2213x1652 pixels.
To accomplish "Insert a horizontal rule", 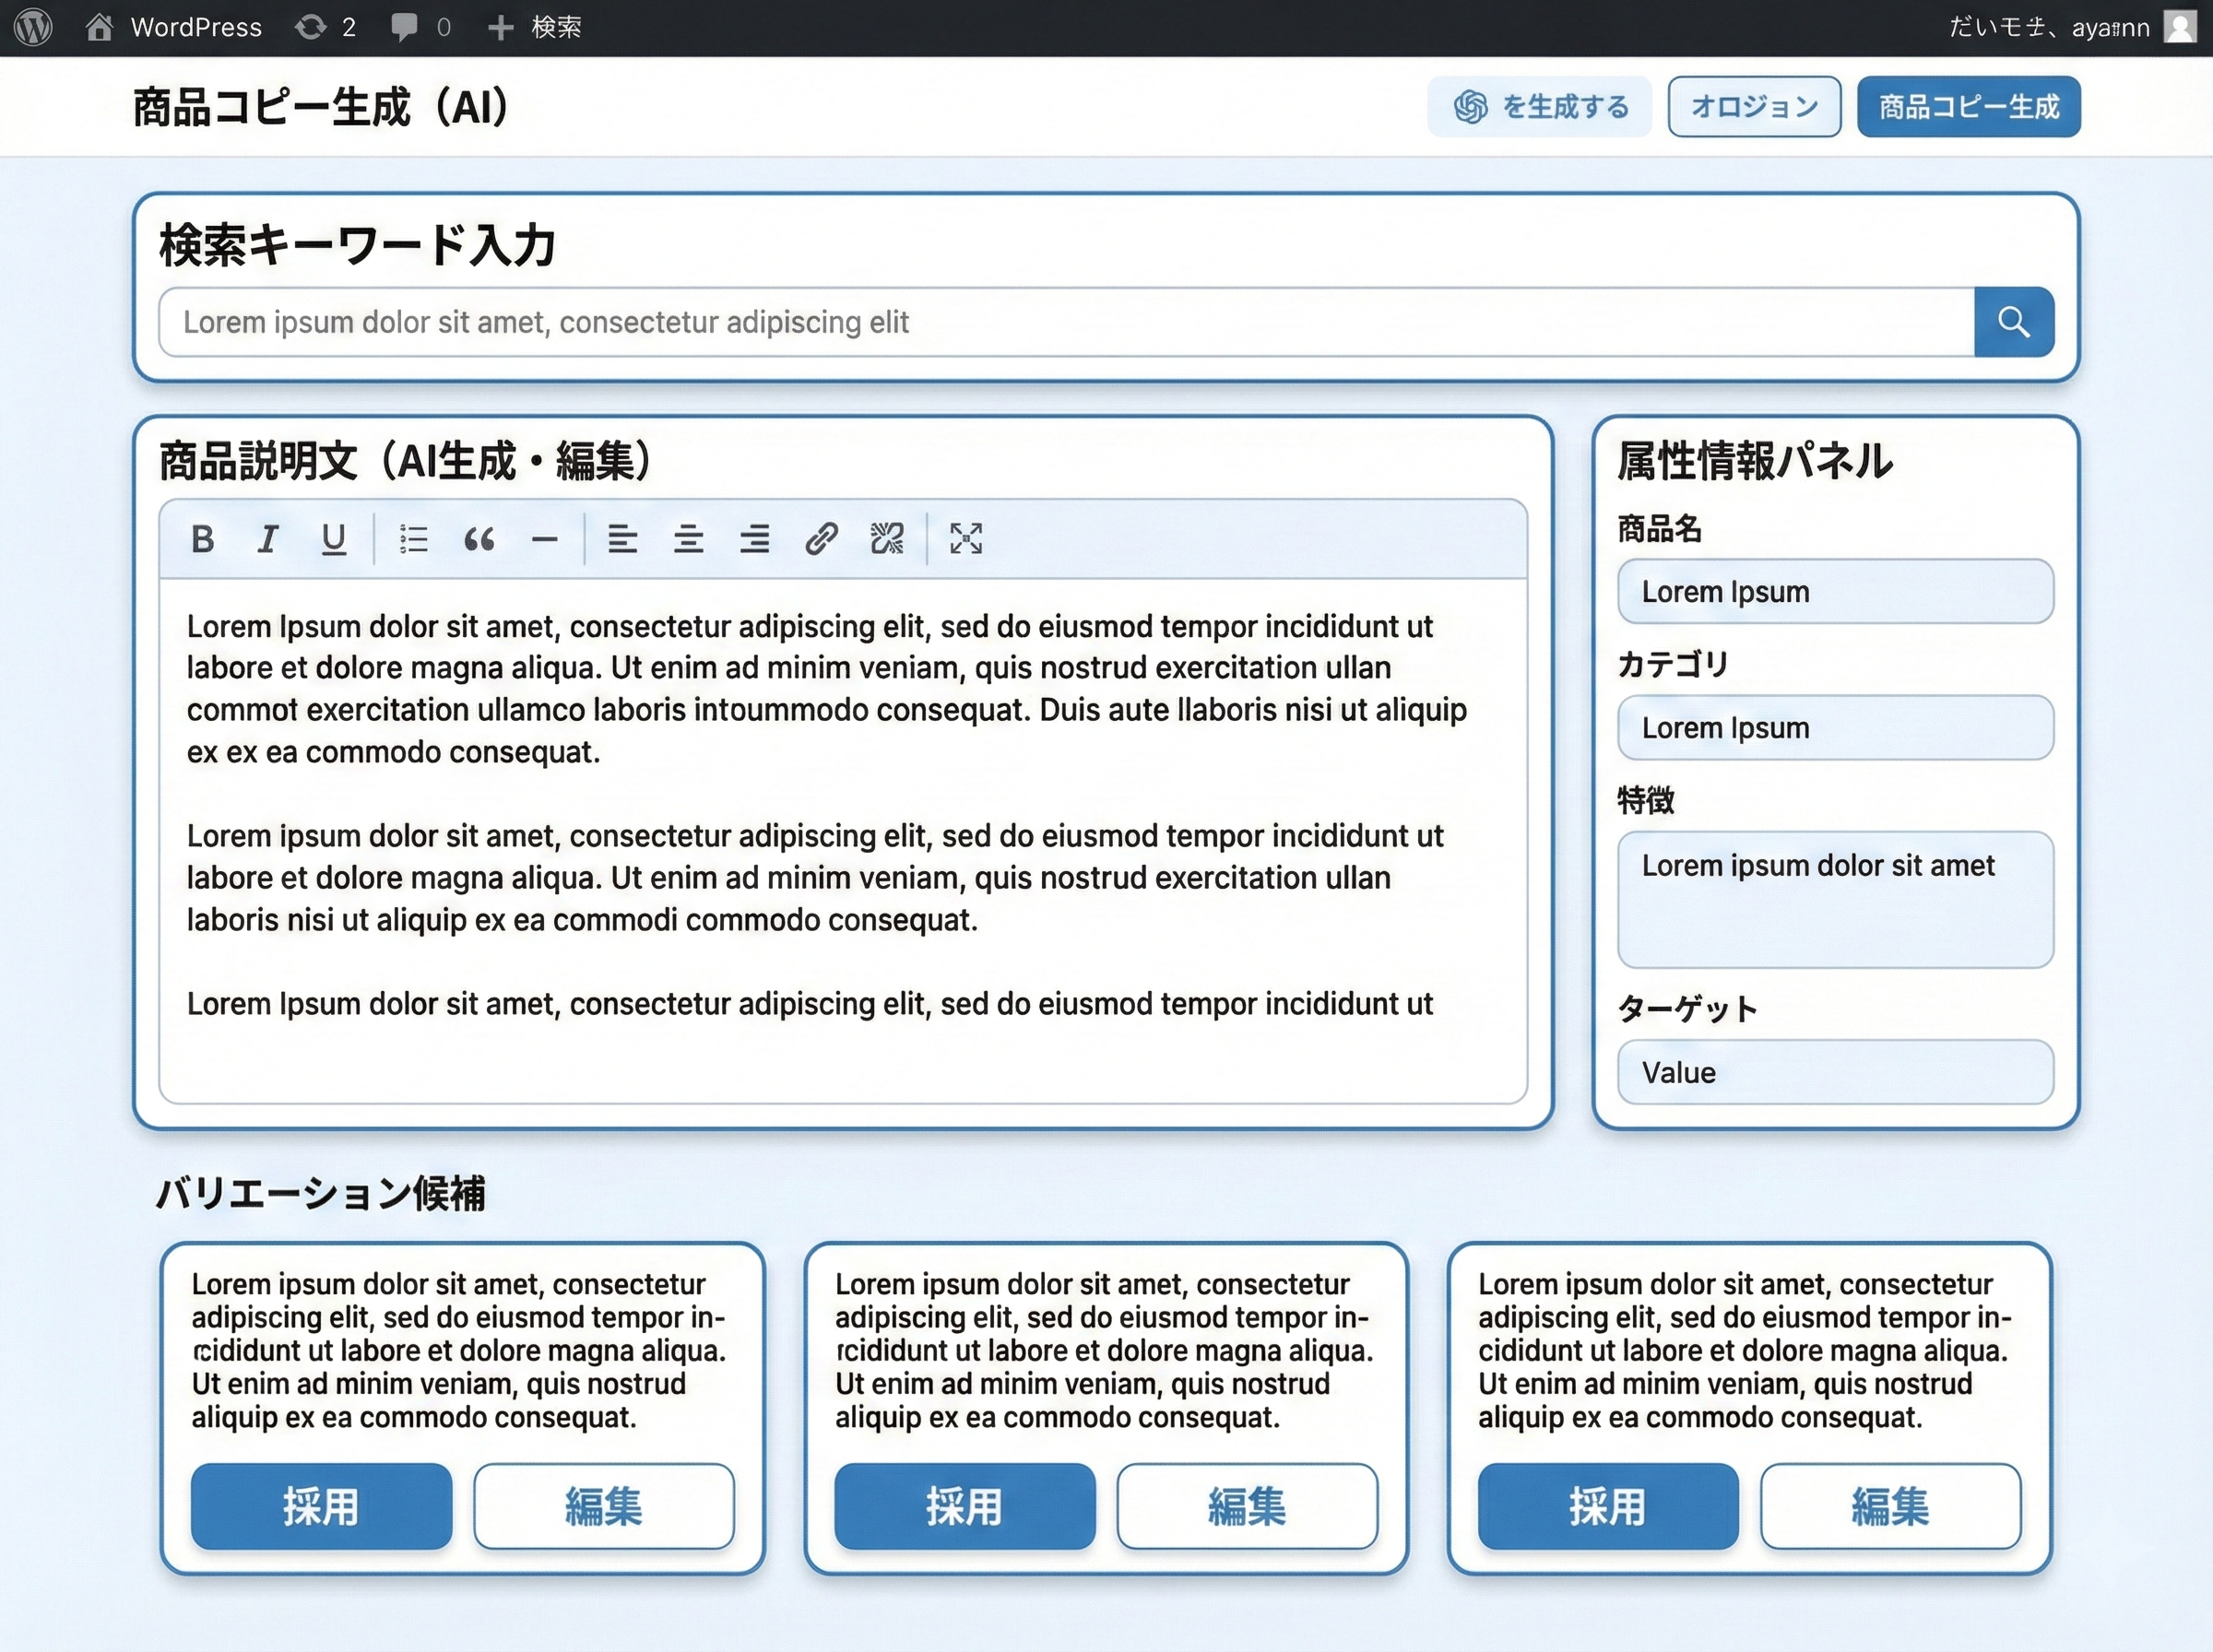I will coord(546,540).
